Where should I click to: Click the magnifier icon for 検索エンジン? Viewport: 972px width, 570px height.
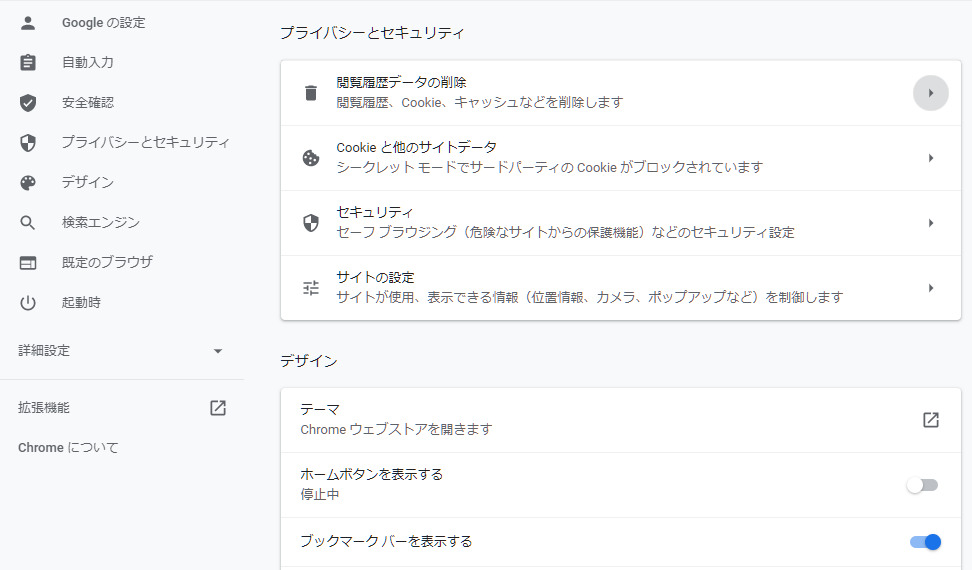[28, 222]
